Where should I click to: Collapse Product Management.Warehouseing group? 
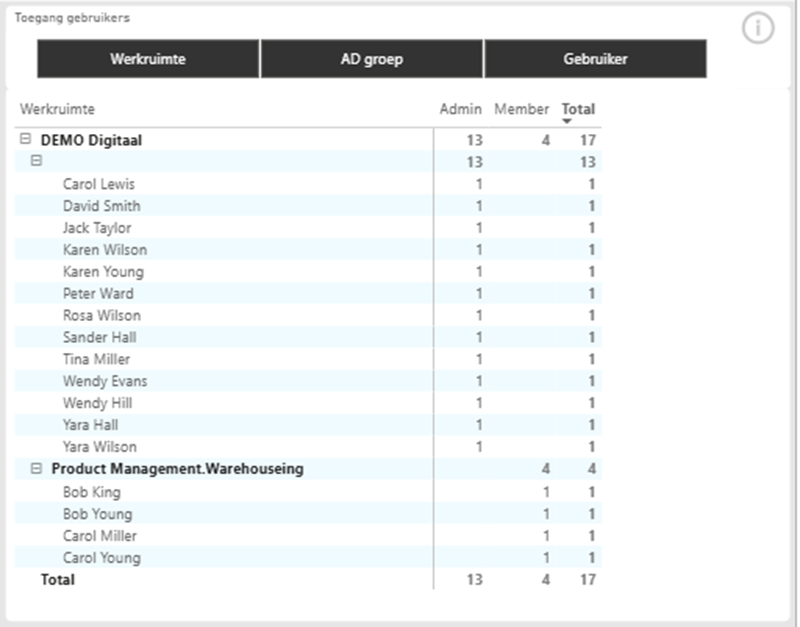pos(37,468)
